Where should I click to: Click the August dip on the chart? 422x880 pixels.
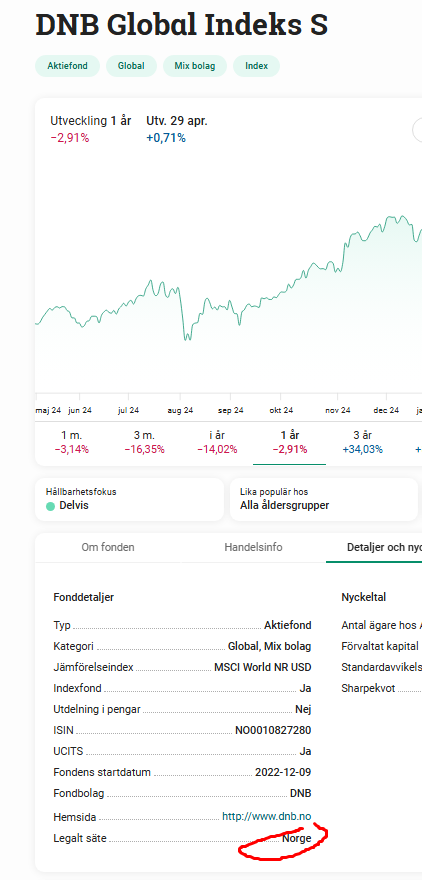point(187,337)
